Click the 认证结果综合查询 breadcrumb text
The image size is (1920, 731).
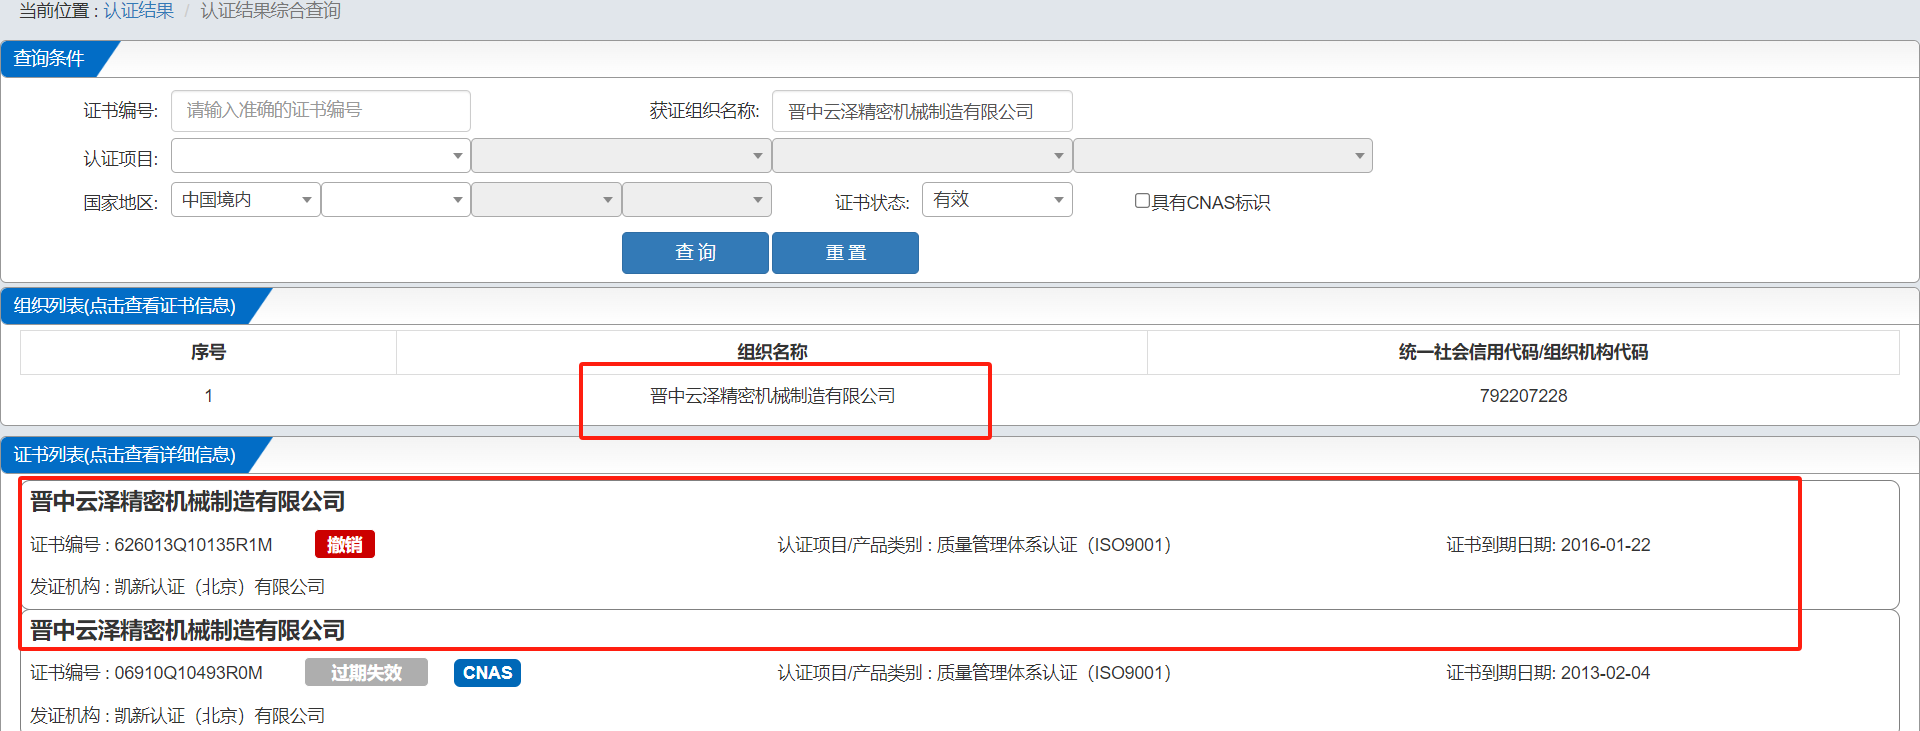click(x=271, y=11)
